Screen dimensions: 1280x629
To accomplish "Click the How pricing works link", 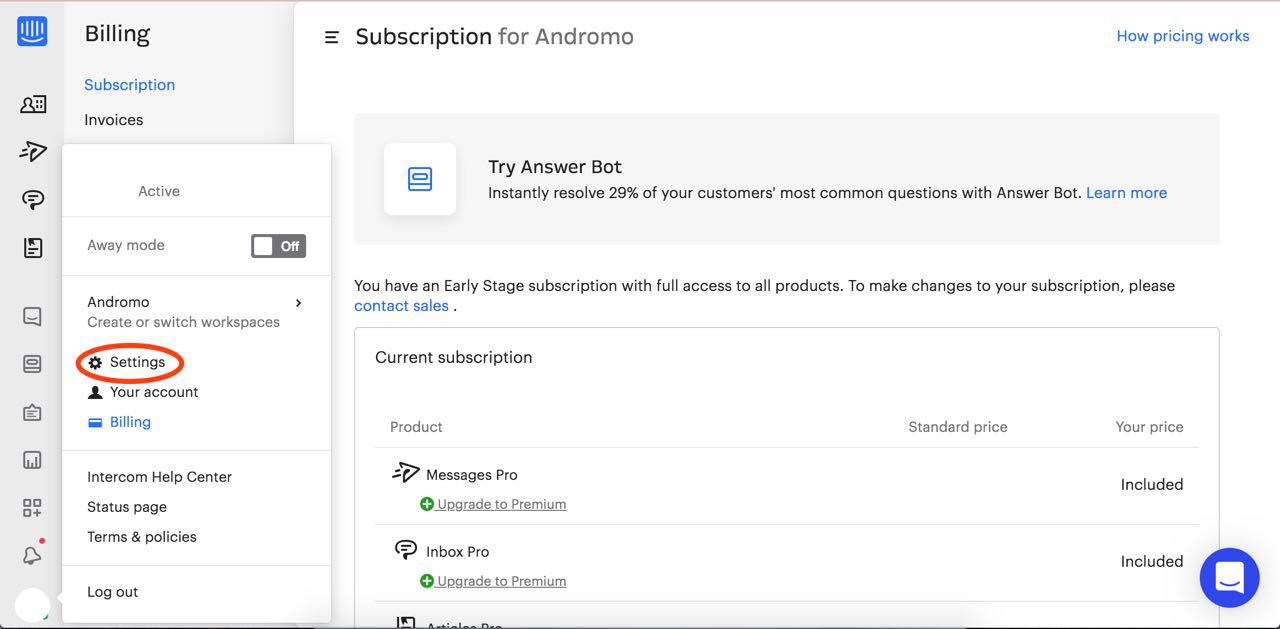I will (x=1182, y=36).
